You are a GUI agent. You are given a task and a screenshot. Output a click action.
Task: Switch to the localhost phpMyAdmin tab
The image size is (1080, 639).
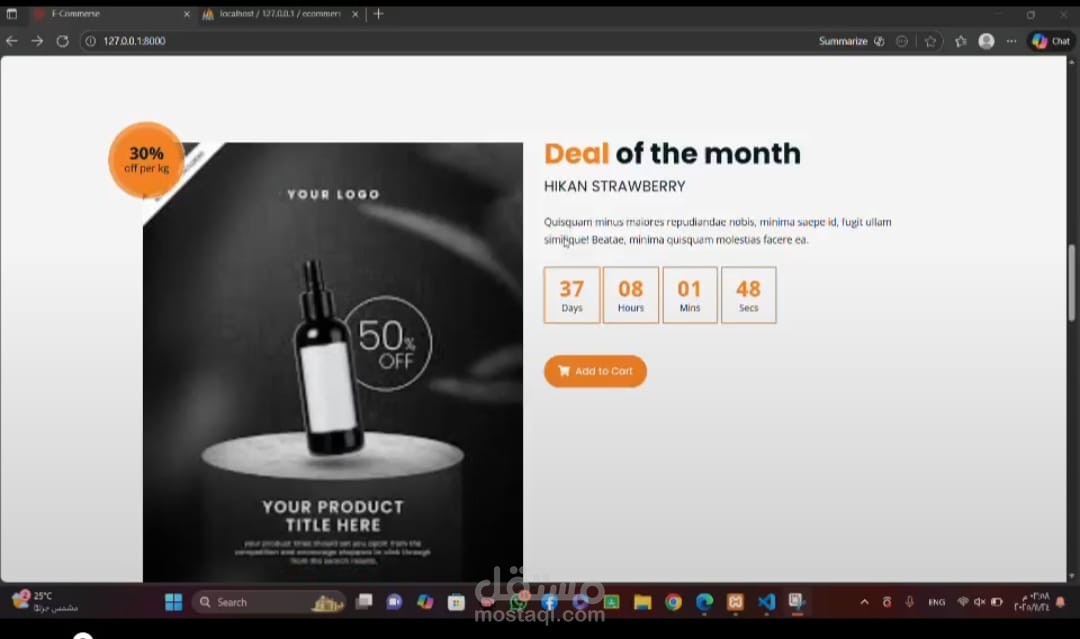click(279, 14)
